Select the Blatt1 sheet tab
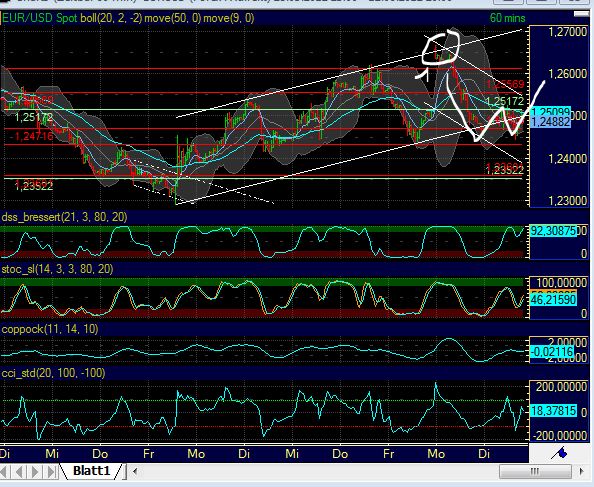The width and height of the screenshot is (594, 487). [91, 471]
